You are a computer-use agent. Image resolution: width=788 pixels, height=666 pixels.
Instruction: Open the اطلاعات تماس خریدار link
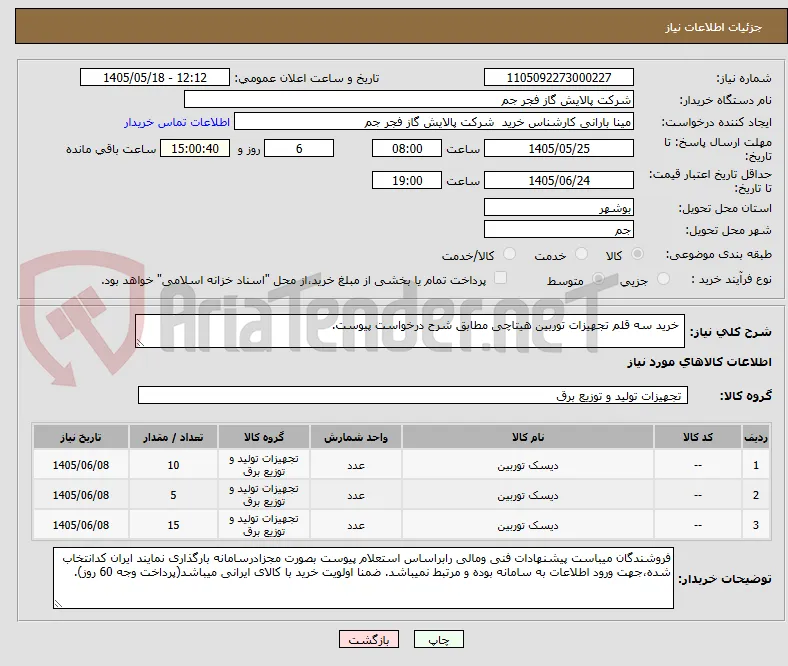click(x=177, y=122)
